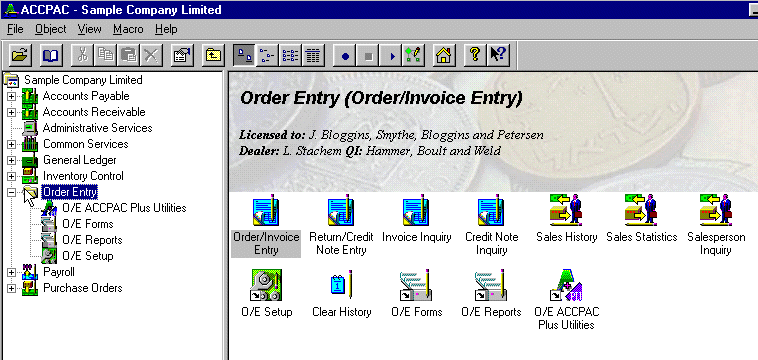Expand the Accounts Receivable tree node
Viewport: 758px width, 360px height.
(11, 112)
